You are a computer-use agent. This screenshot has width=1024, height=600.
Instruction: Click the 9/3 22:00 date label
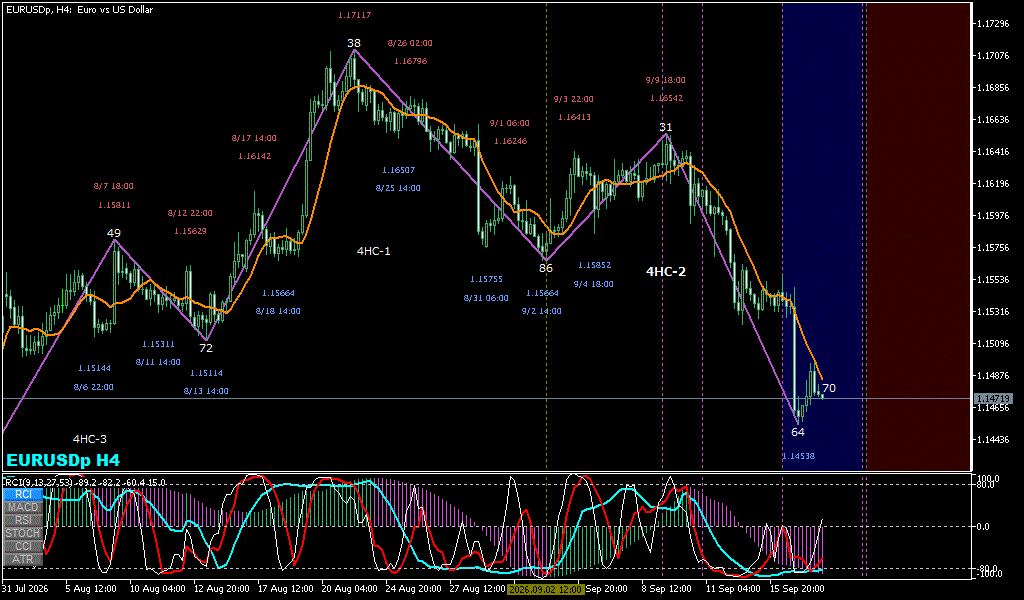click(x=573, y=99)
